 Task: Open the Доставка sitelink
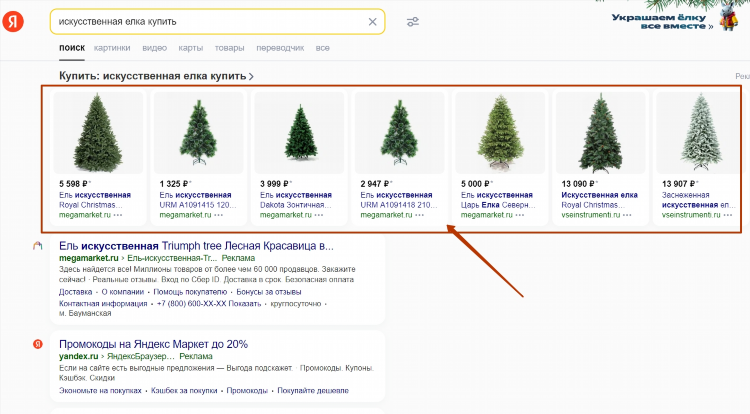[76, 292]
